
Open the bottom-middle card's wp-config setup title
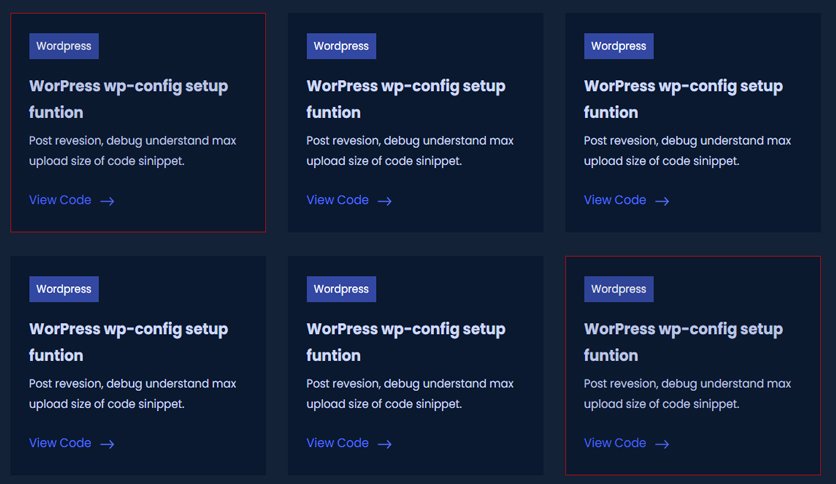(x=406, y=342)
